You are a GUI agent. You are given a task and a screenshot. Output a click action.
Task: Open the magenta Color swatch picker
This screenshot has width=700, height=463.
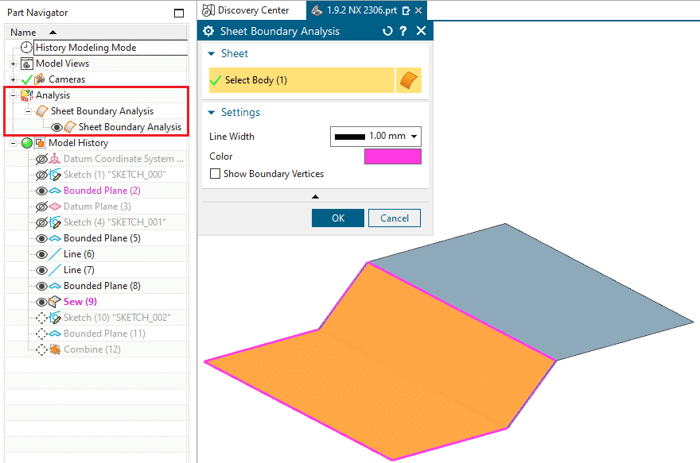pos(392,157)
